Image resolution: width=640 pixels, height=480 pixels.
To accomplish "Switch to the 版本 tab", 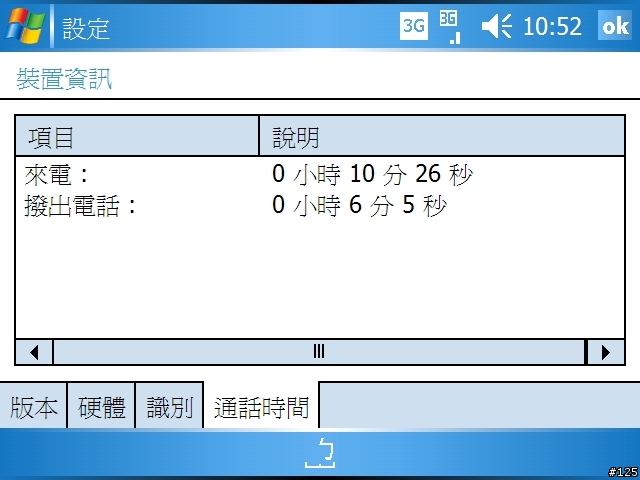I will 33,405.
